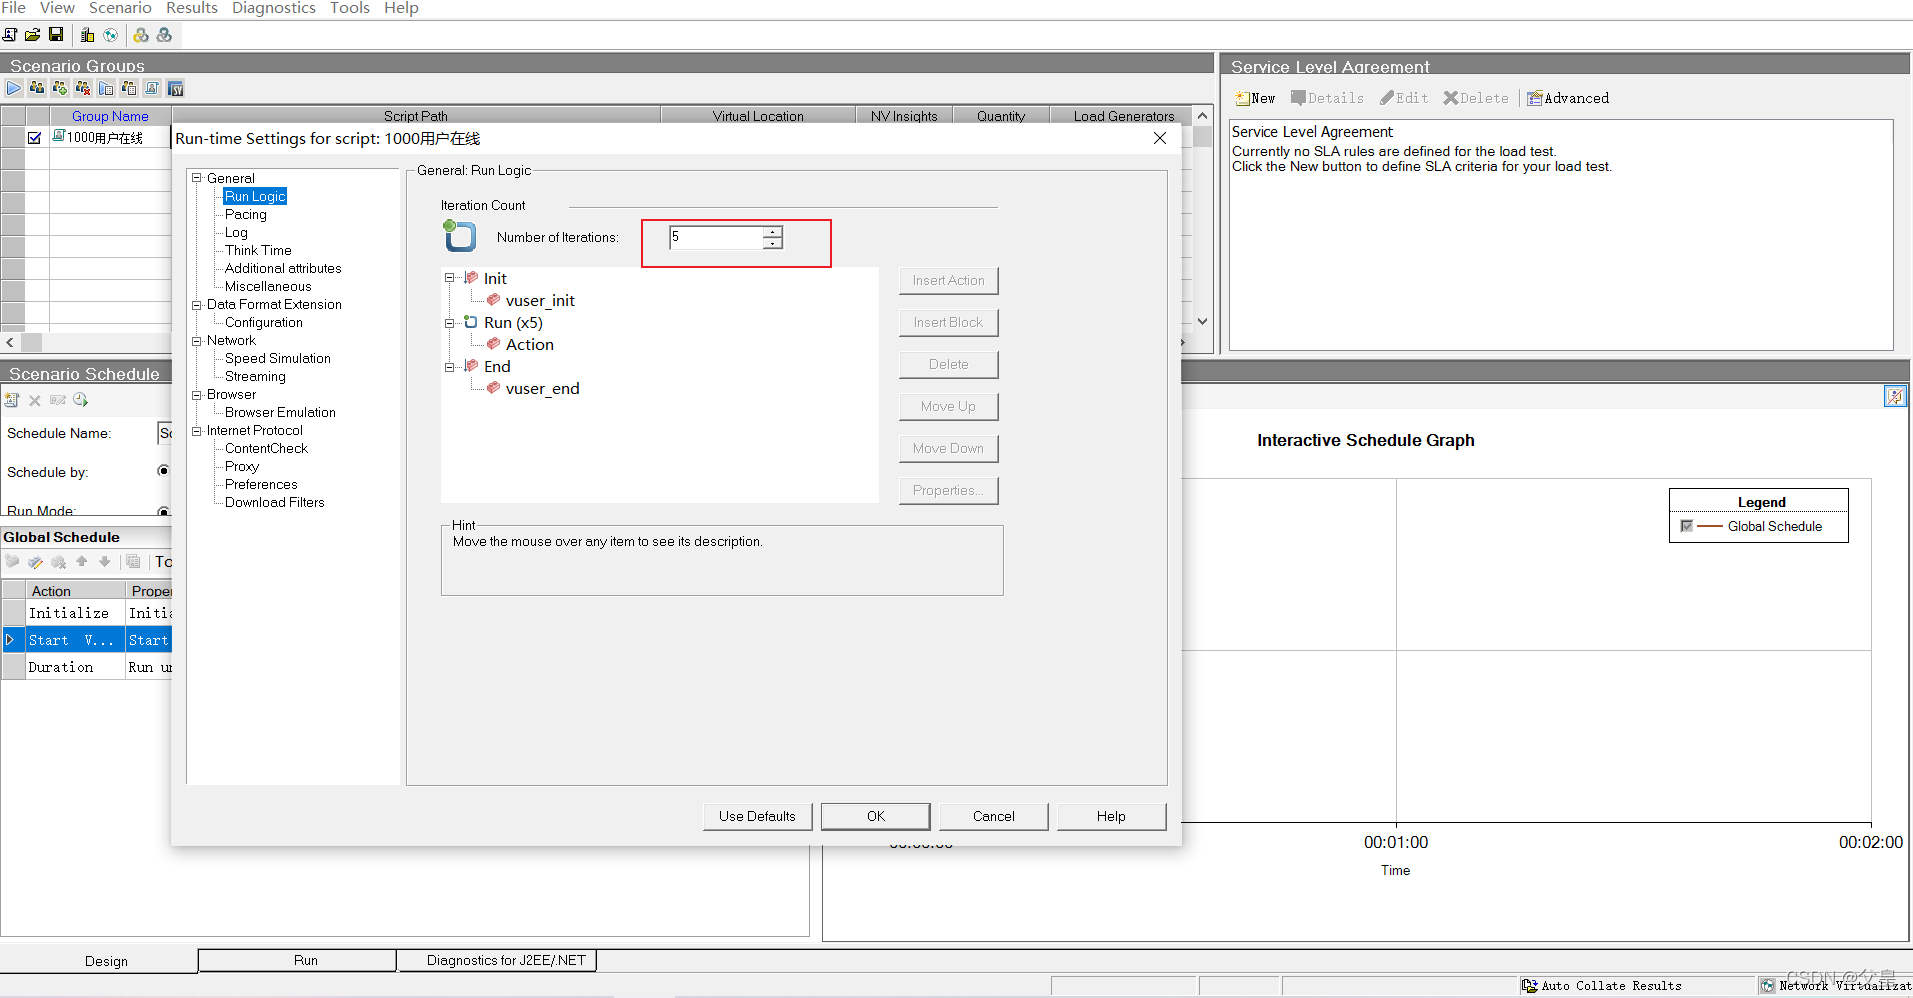Click the View Script icon
The height and width of the screenshot is (998, 1913).
click(x=152, y=88)
